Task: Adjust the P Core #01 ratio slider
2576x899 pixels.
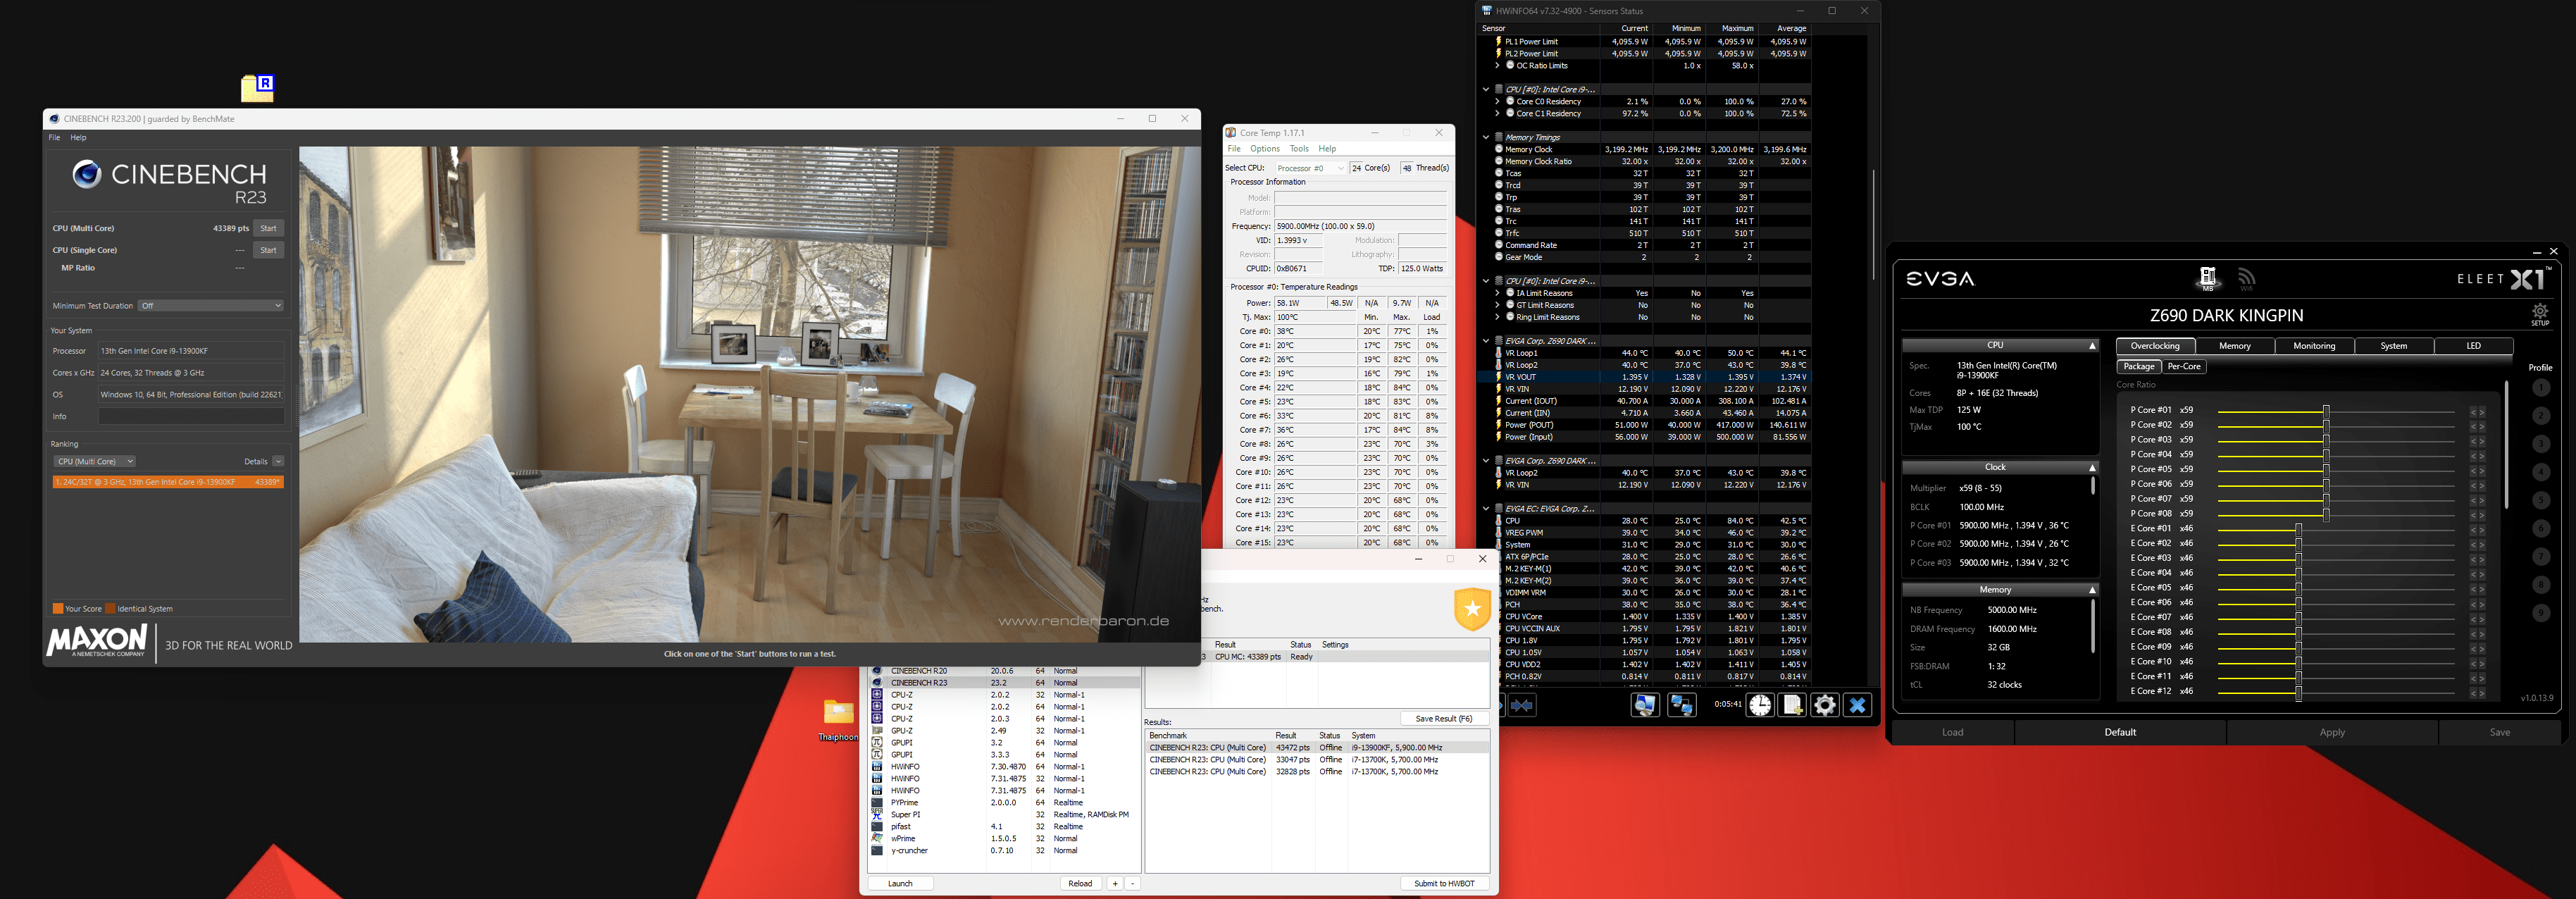Action: tap(2325, 411)
